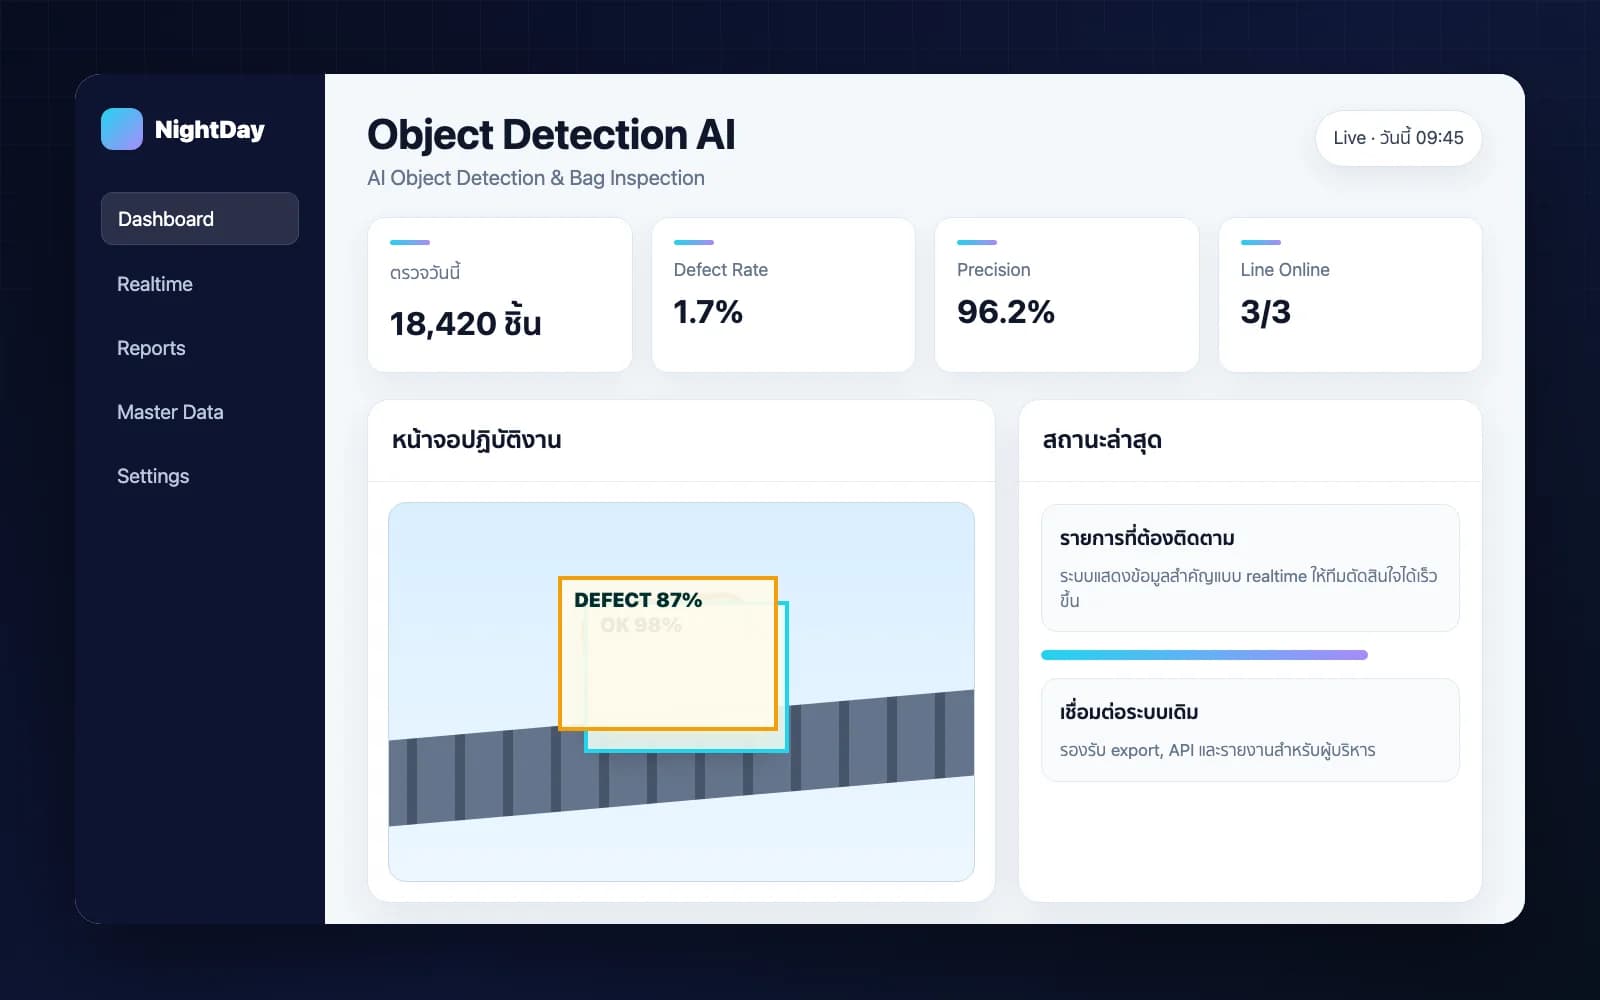Click the AI Object Detection & Bag Inspection subtitle
This screenshot has width=1600, height=1000.
(536, 178)
